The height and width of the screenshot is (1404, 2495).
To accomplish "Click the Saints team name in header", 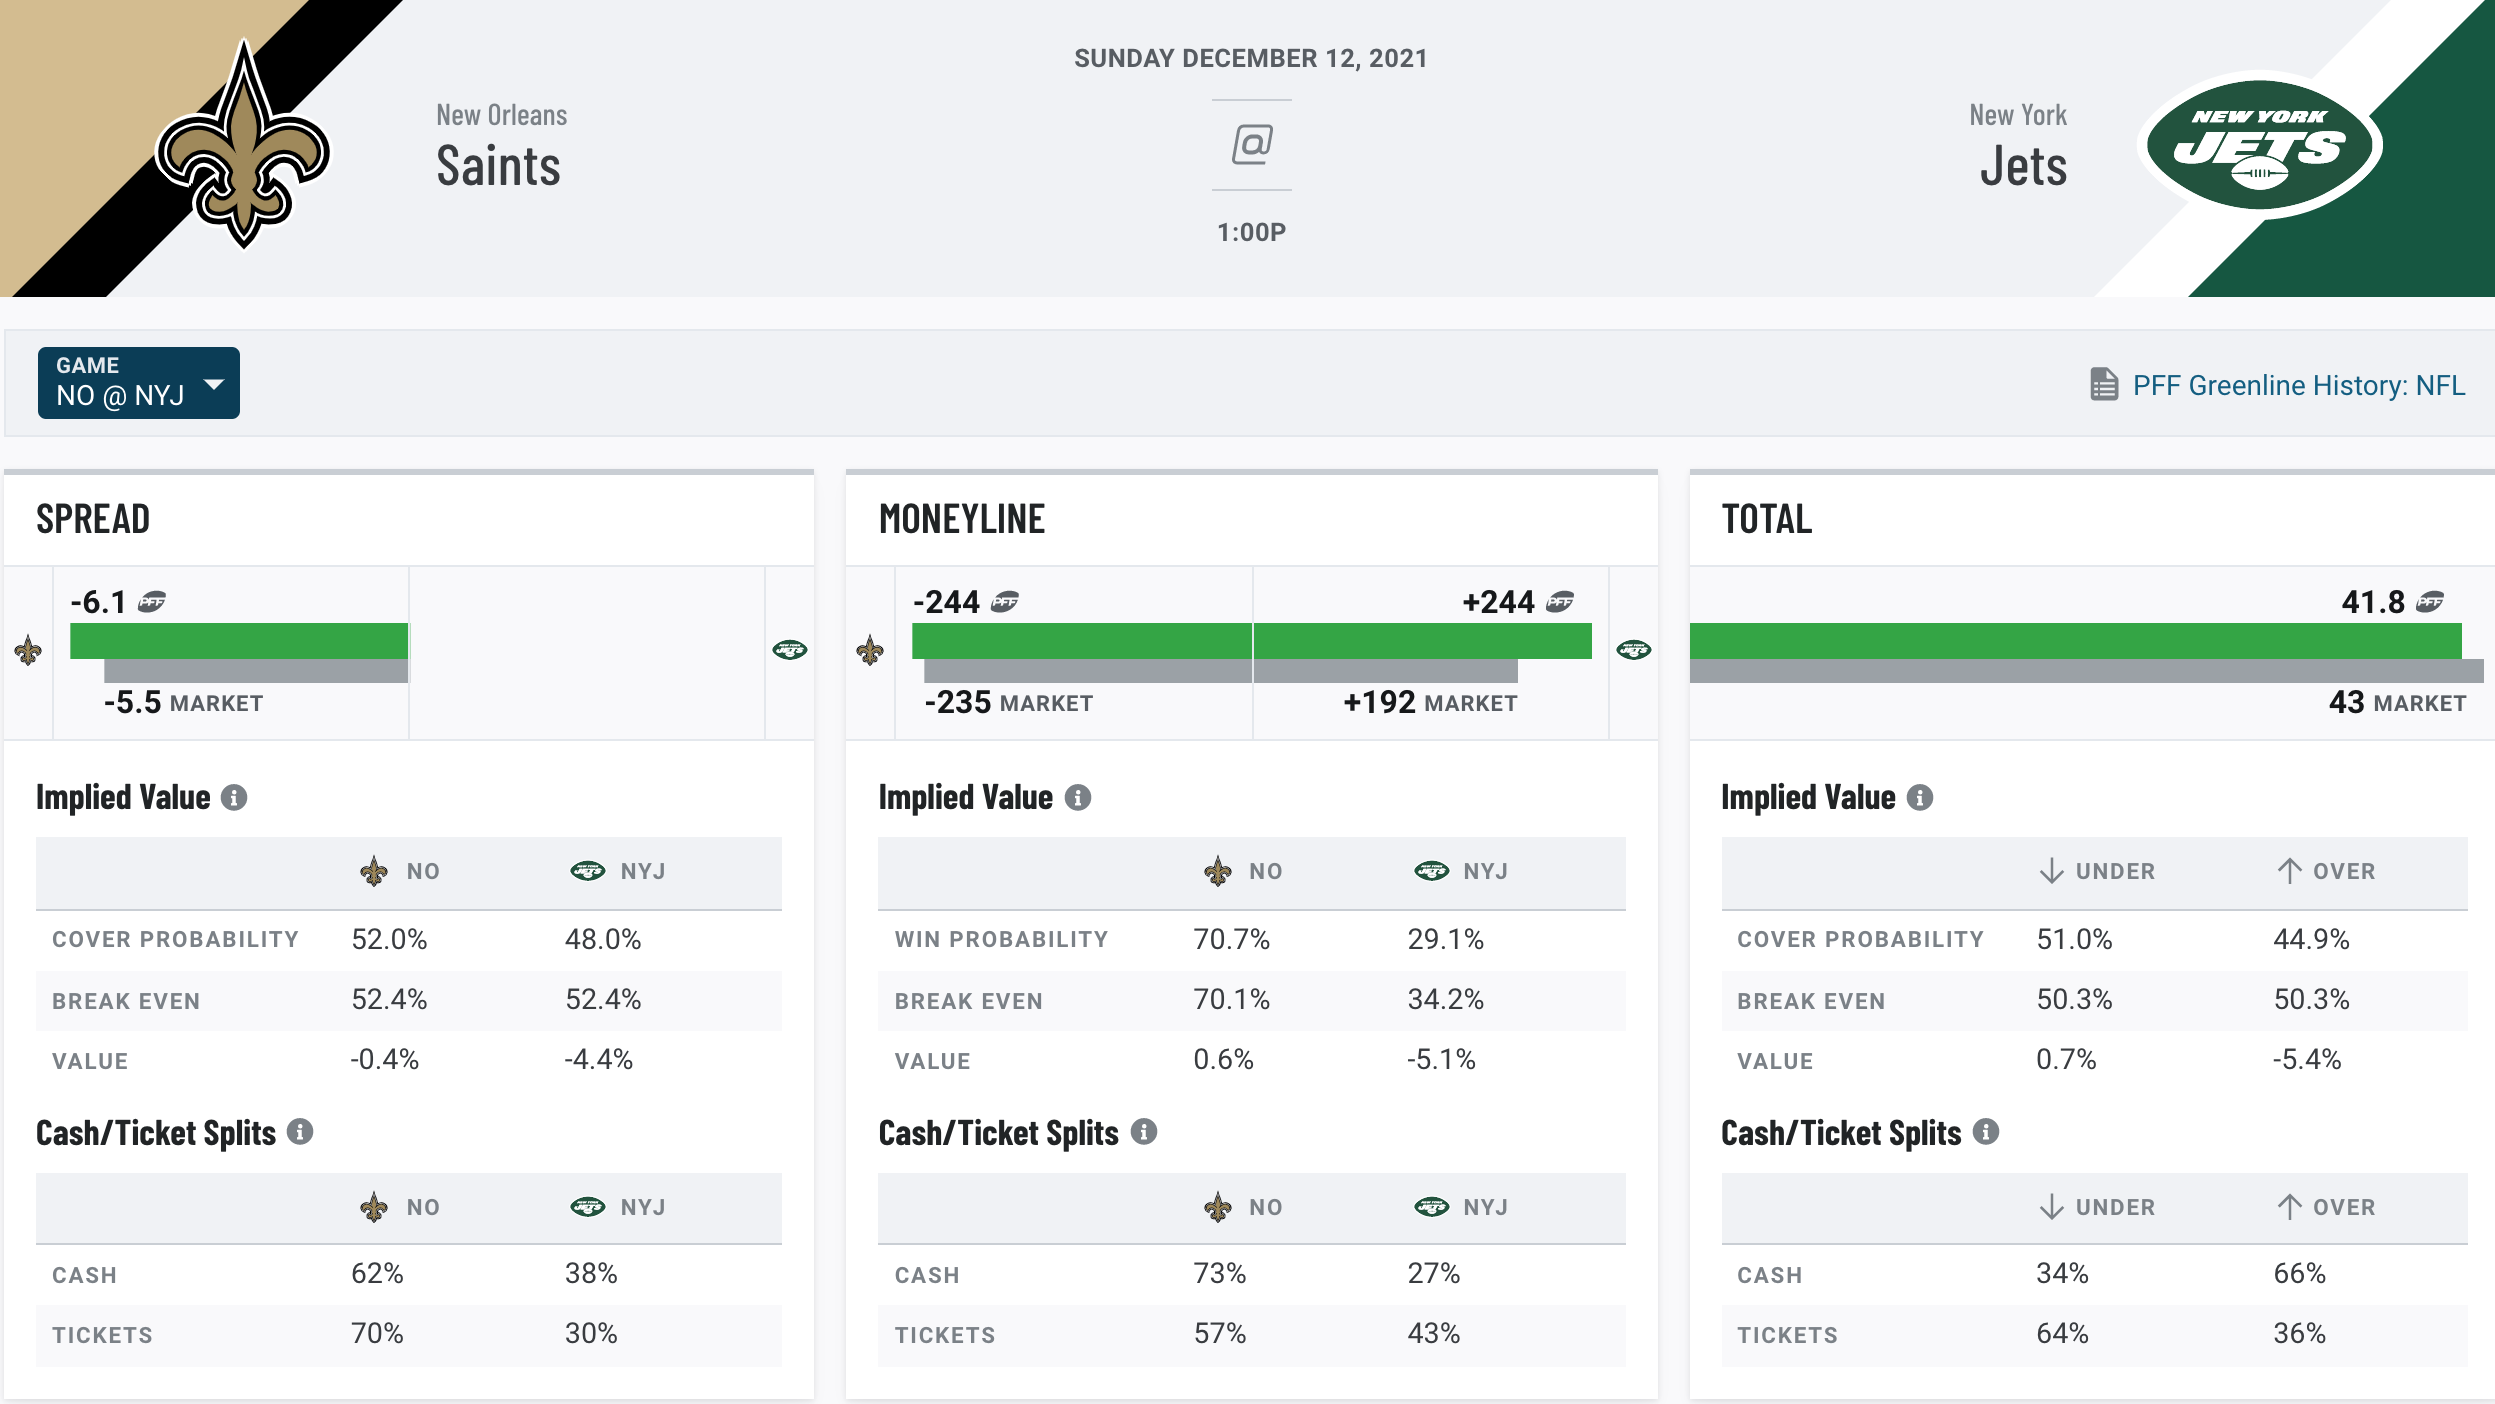I will (499, 166).
